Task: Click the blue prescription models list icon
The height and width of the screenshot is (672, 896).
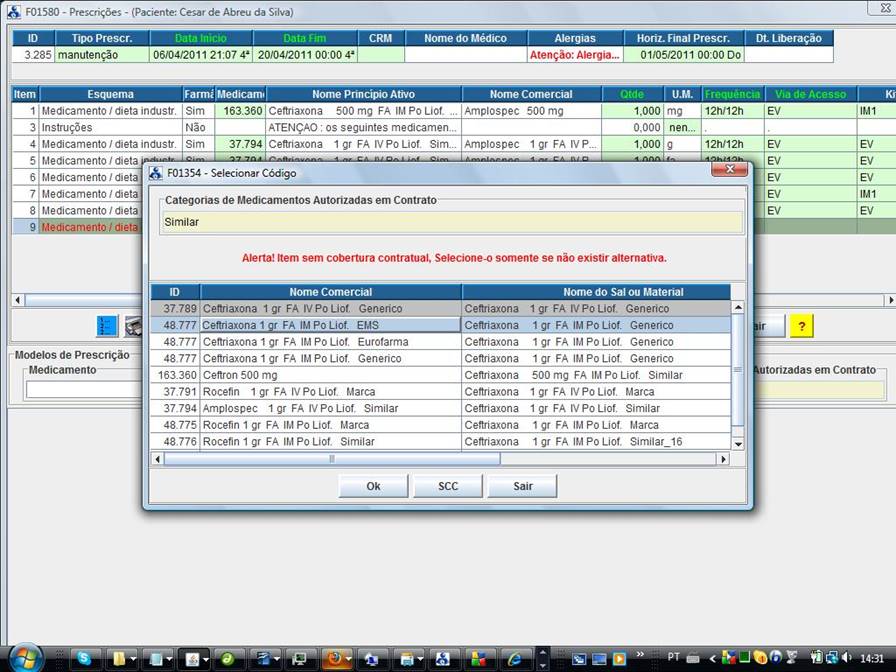Action: (x=106, y=326)
